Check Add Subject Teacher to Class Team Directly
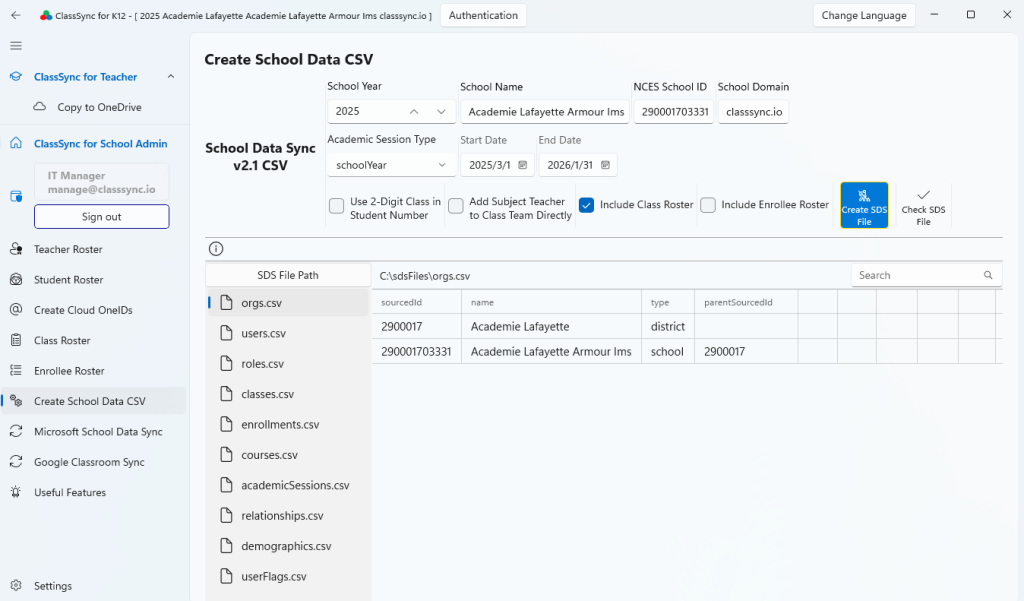 456,206
